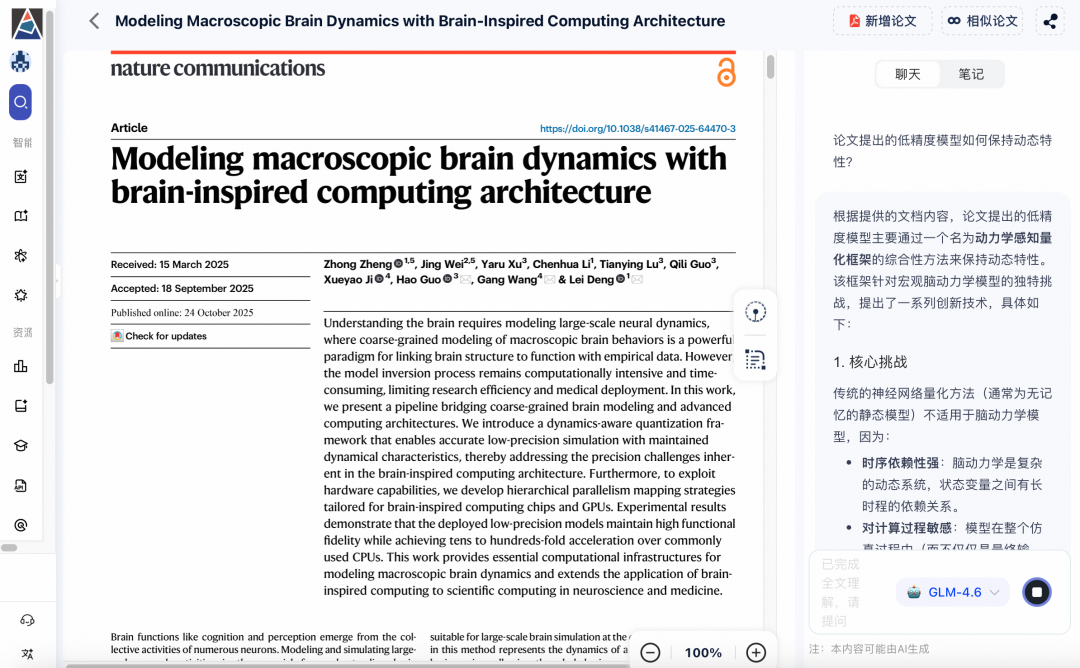
Task: Open the at-sign swirl icon in sidebar
Action: click(x=21, y=525)
